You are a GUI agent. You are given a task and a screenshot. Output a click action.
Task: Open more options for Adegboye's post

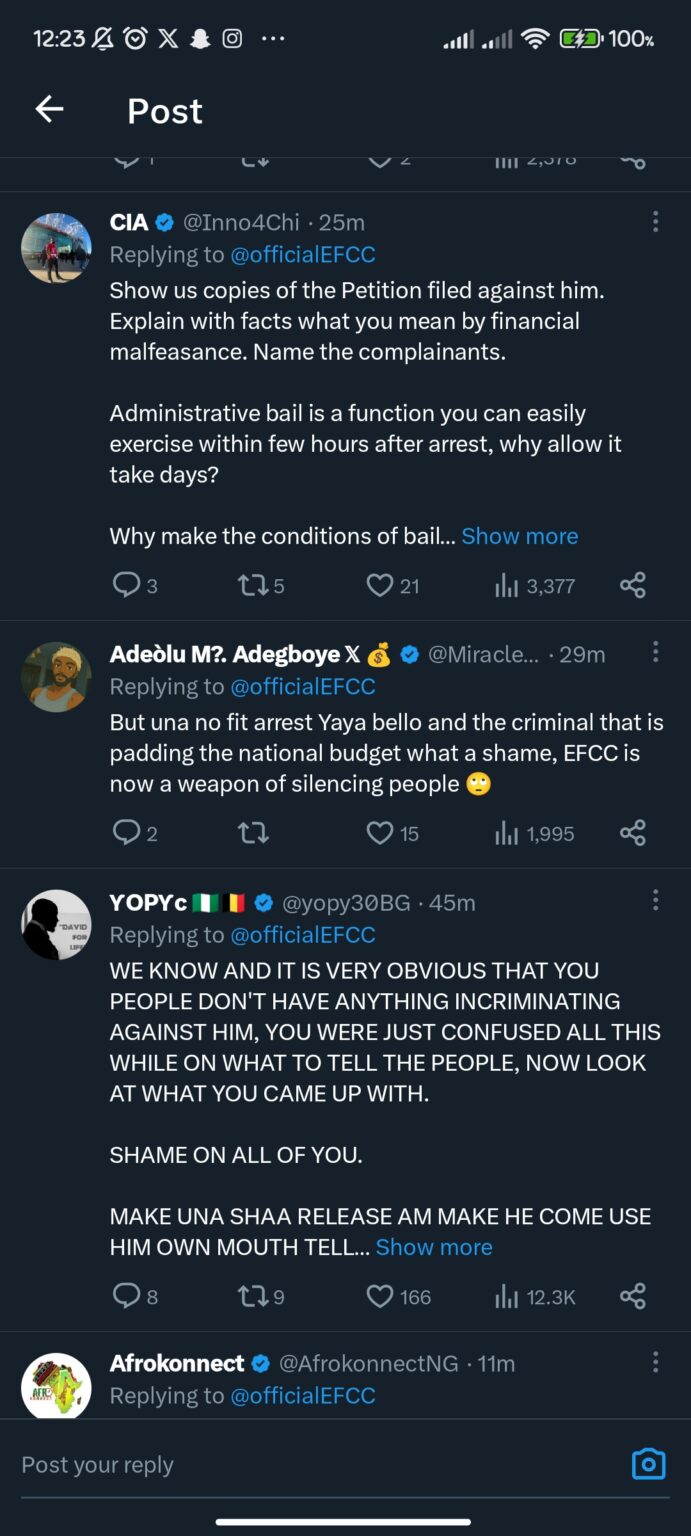point(655,653)
